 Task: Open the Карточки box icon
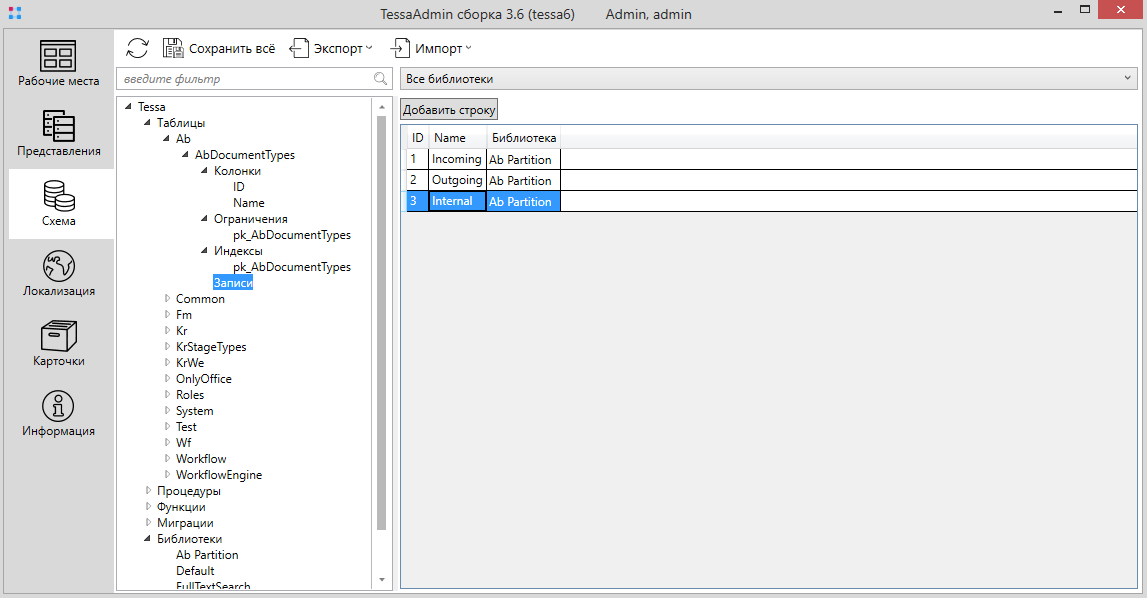58,336
